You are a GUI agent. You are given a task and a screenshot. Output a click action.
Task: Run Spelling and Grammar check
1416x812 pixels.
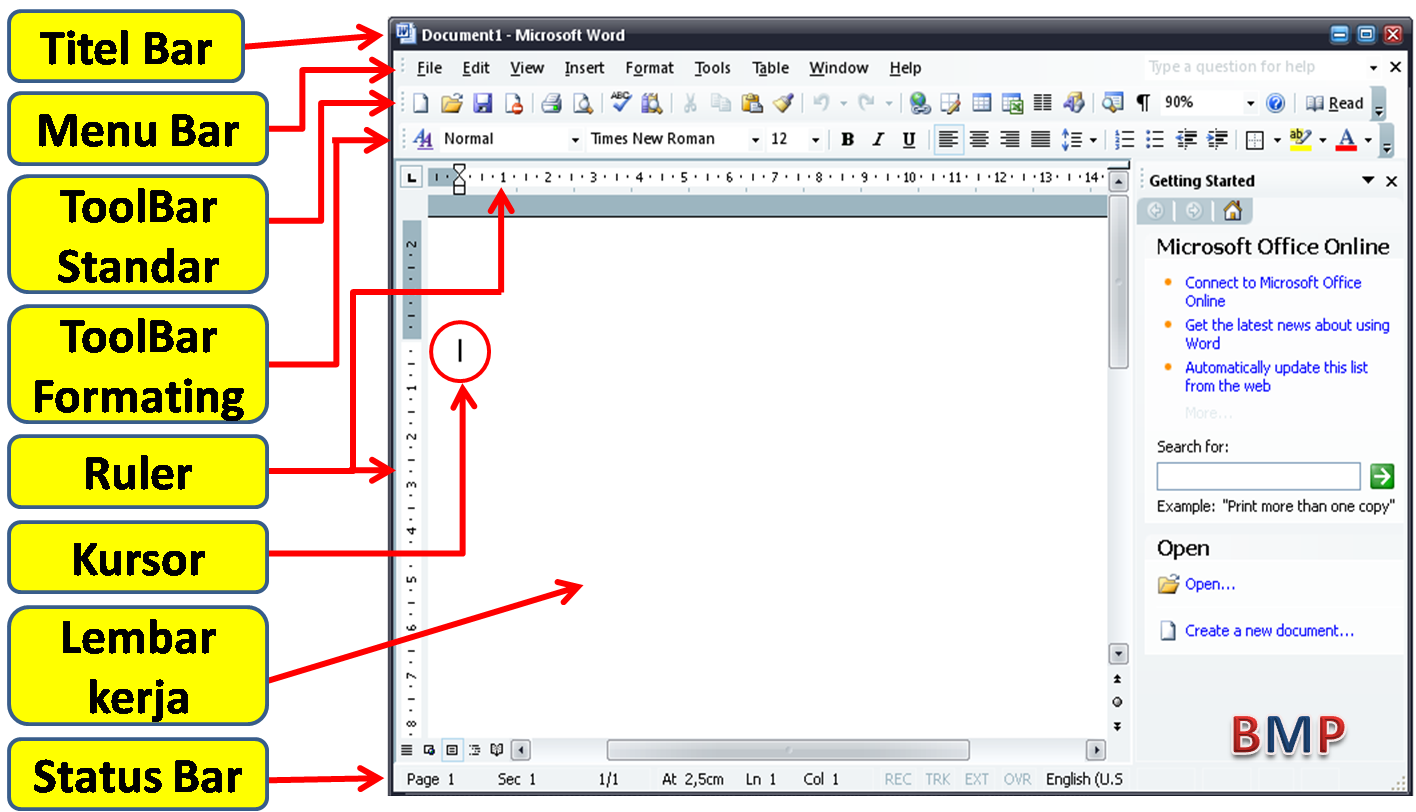point(621,103)
